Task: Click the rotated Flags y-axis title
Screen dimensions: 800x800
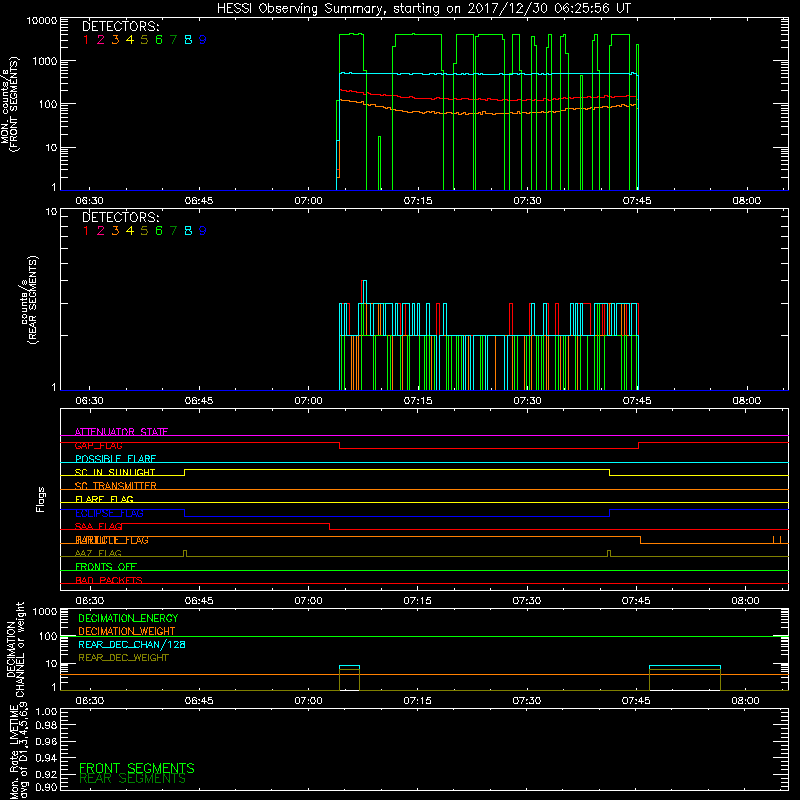Action: point(41,499)
